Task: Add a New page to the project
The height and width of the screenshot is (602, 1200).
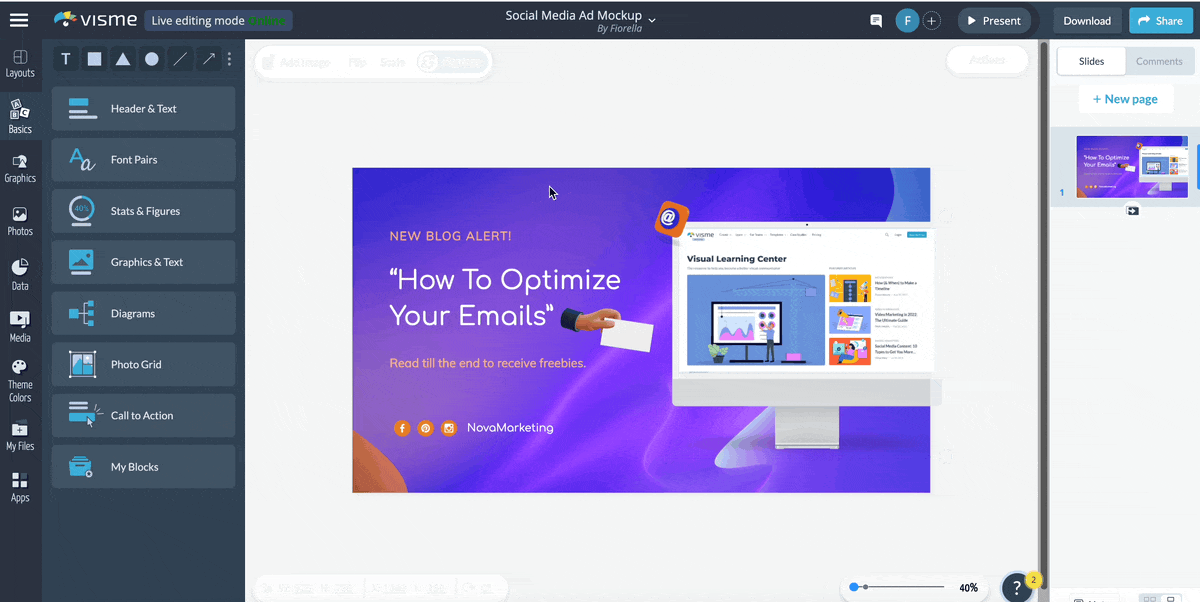Action: pos(1126,98)
